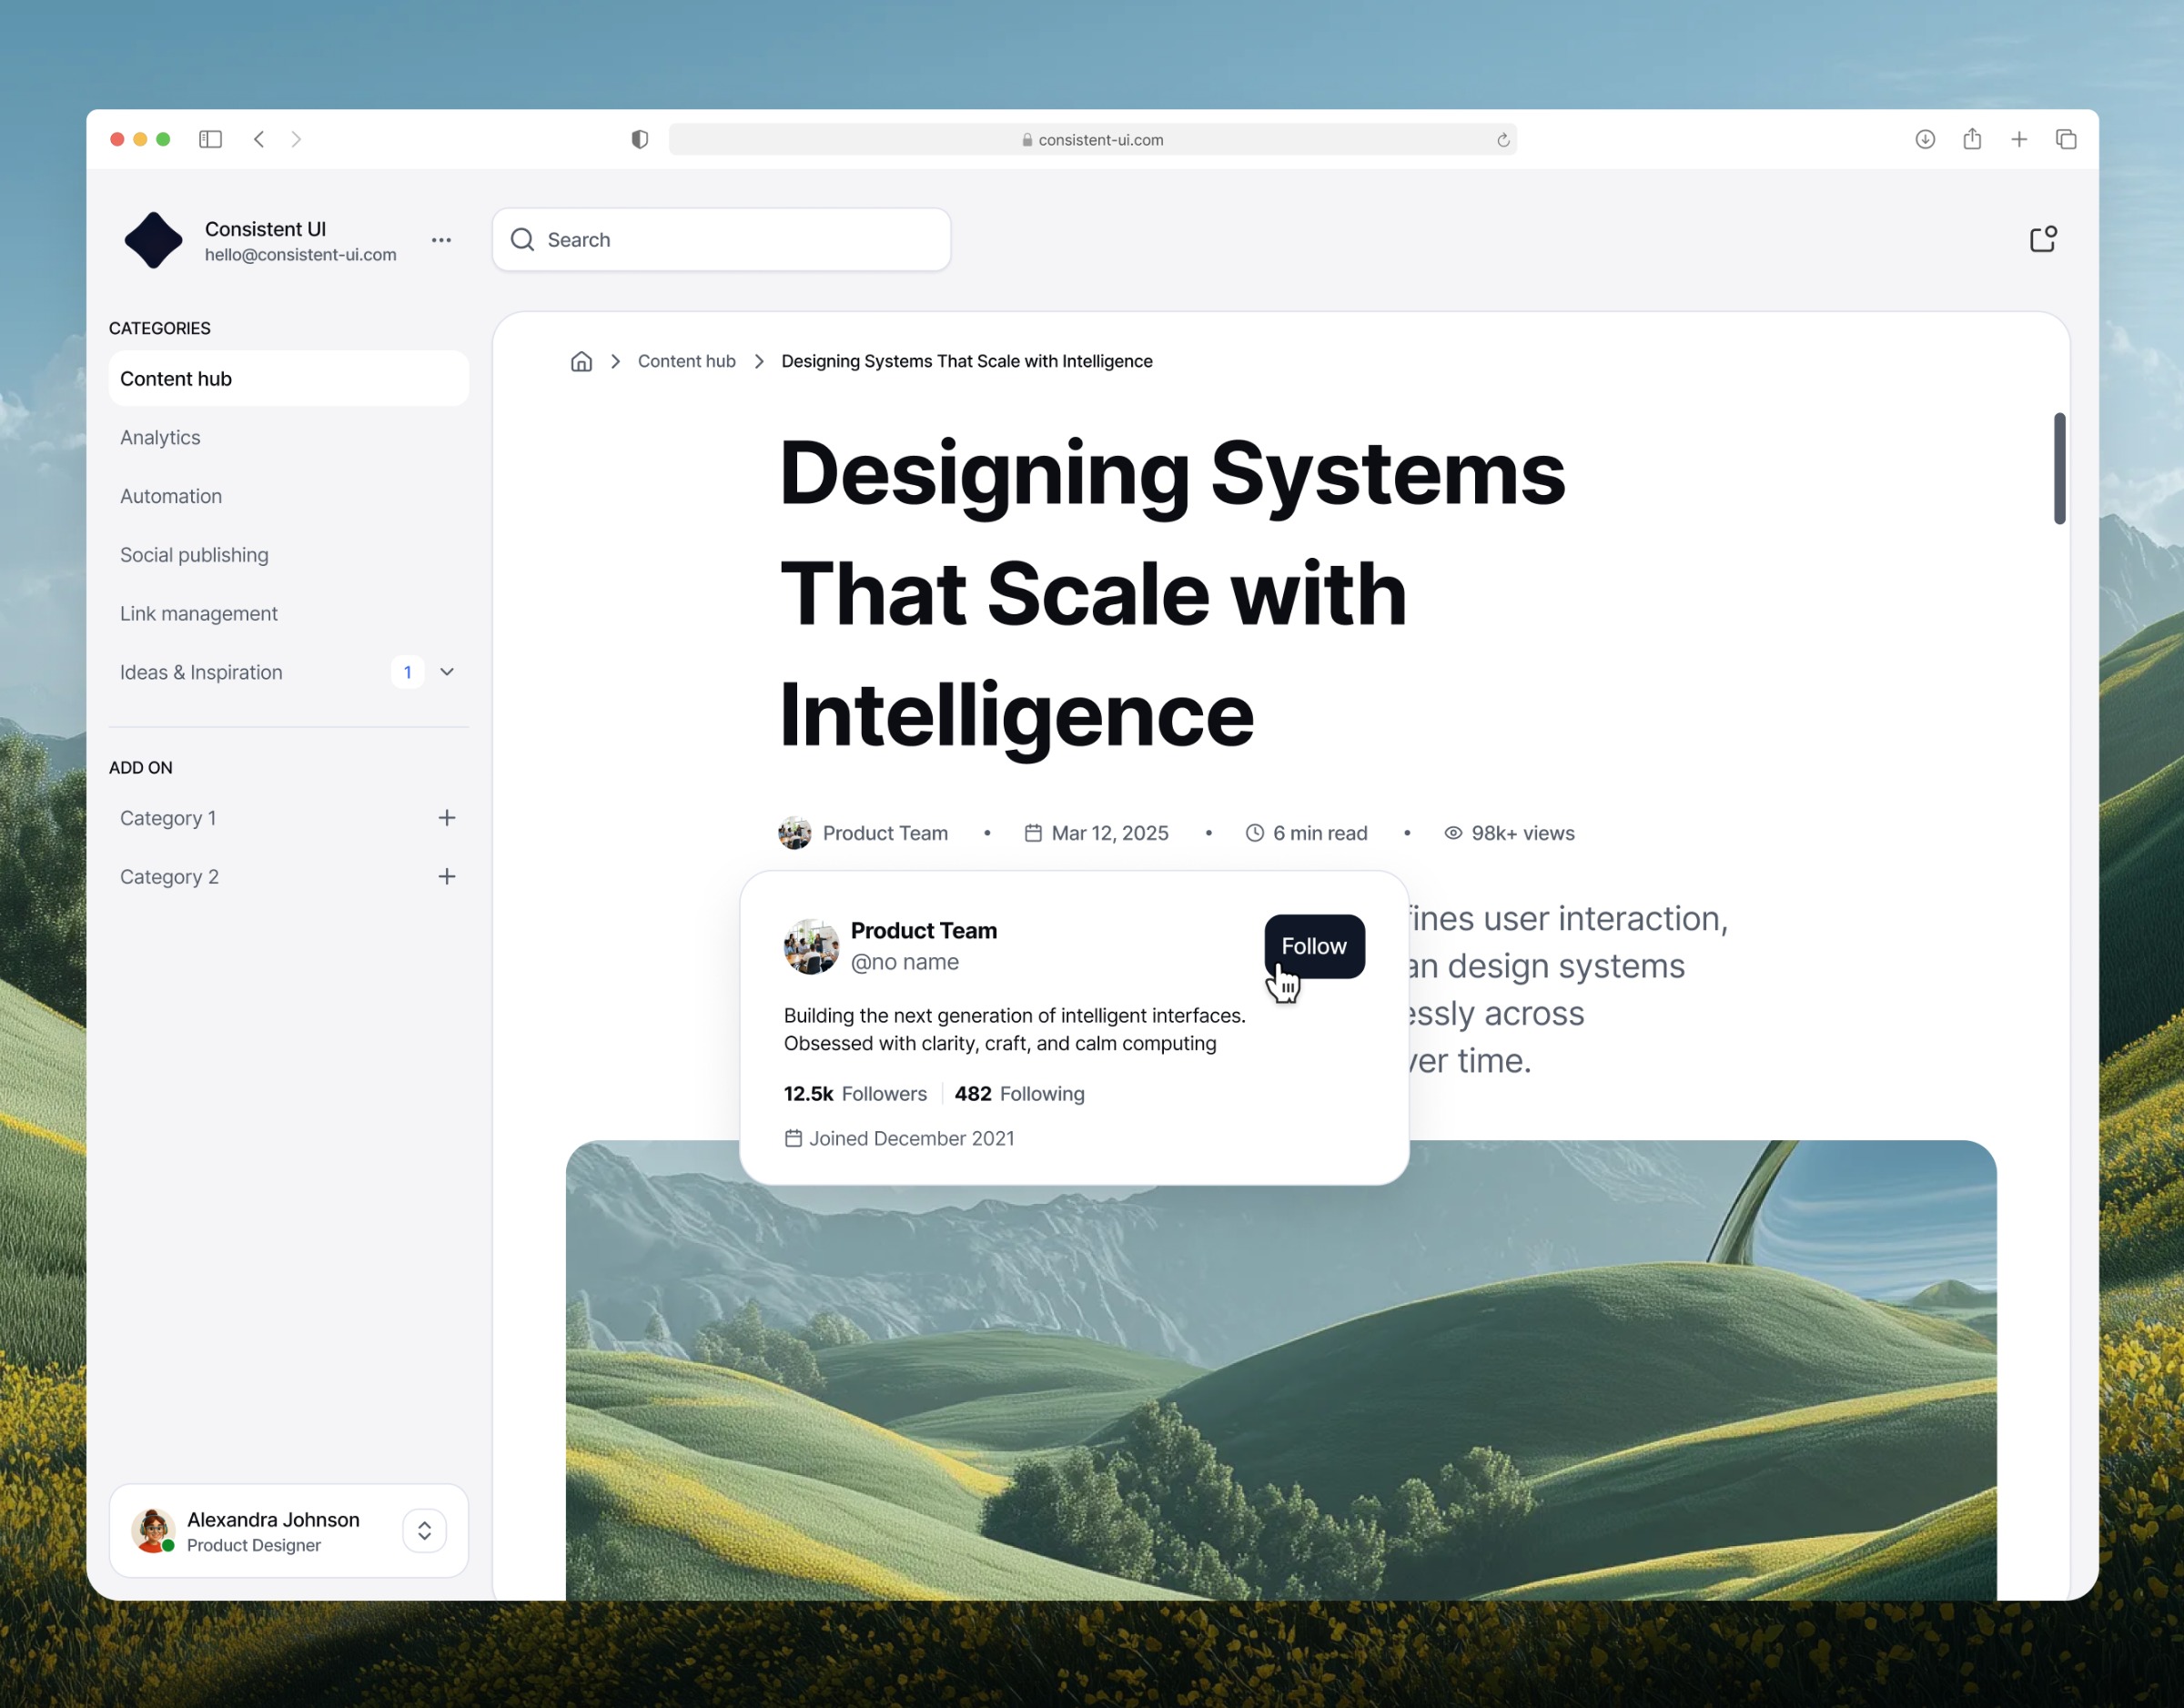Screen dimensions: 2184x1708
Task: Open the notifications icon at top right
Action: (2042, 239)
